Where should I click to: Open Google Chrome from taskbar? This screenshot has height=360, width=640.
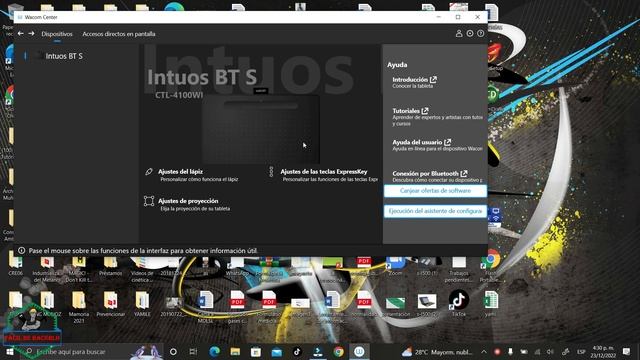point(338,351)
